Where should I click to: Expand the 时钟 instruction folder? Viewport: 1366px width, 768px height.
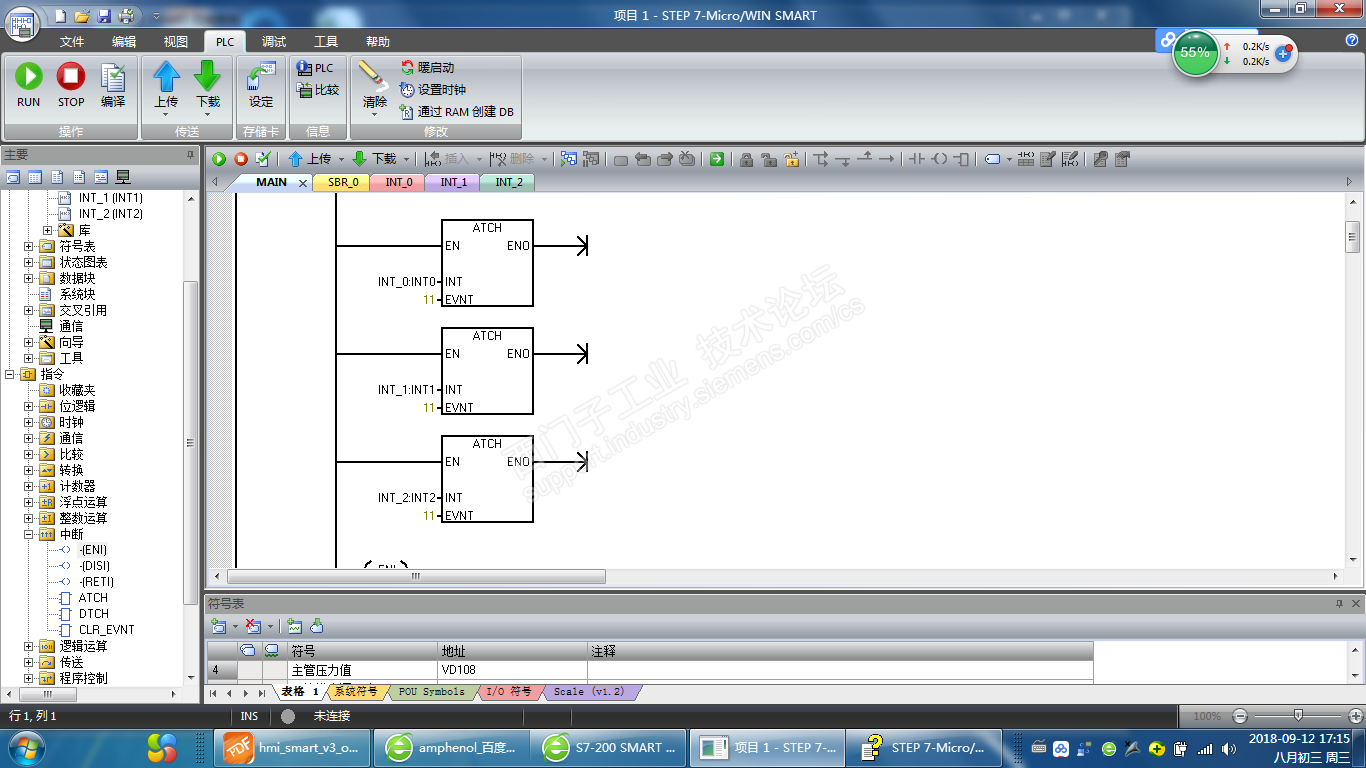(x=29, y=422)
